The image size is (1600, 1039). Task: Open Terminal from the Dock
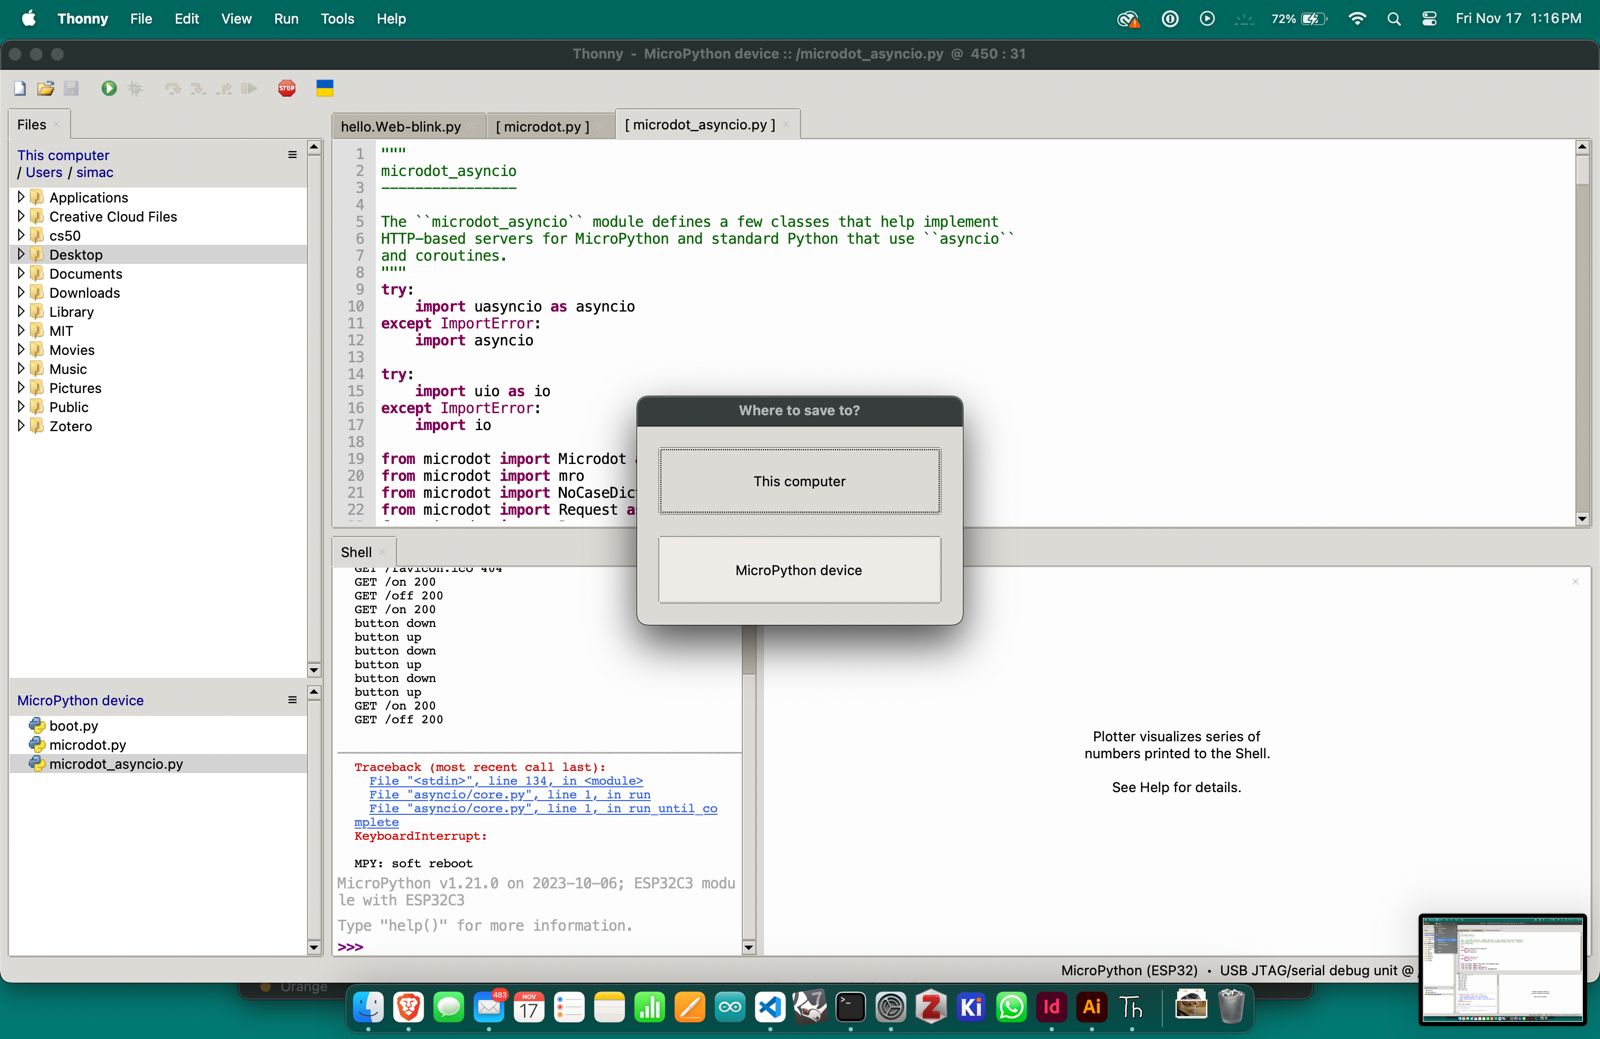(850, 1007)
